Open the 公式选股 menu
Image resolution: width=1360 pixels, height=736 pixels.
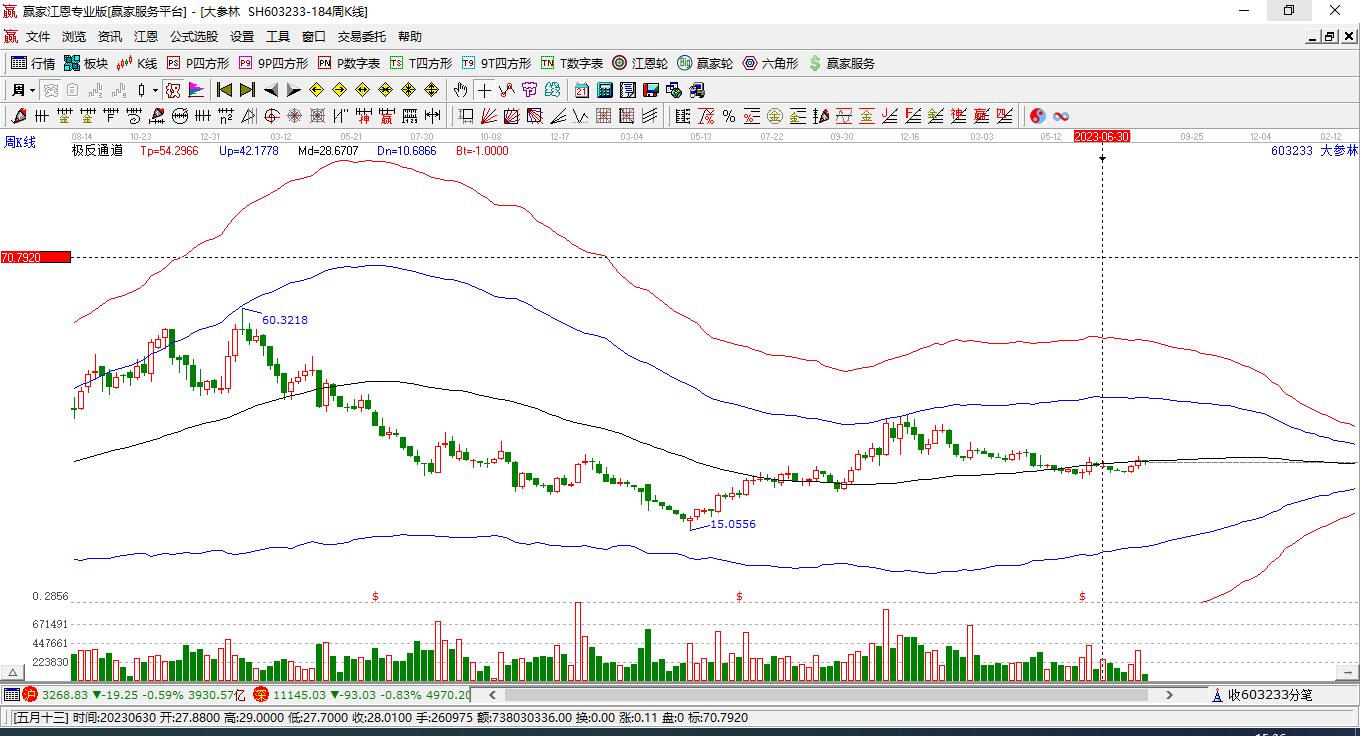coord(193,37)
